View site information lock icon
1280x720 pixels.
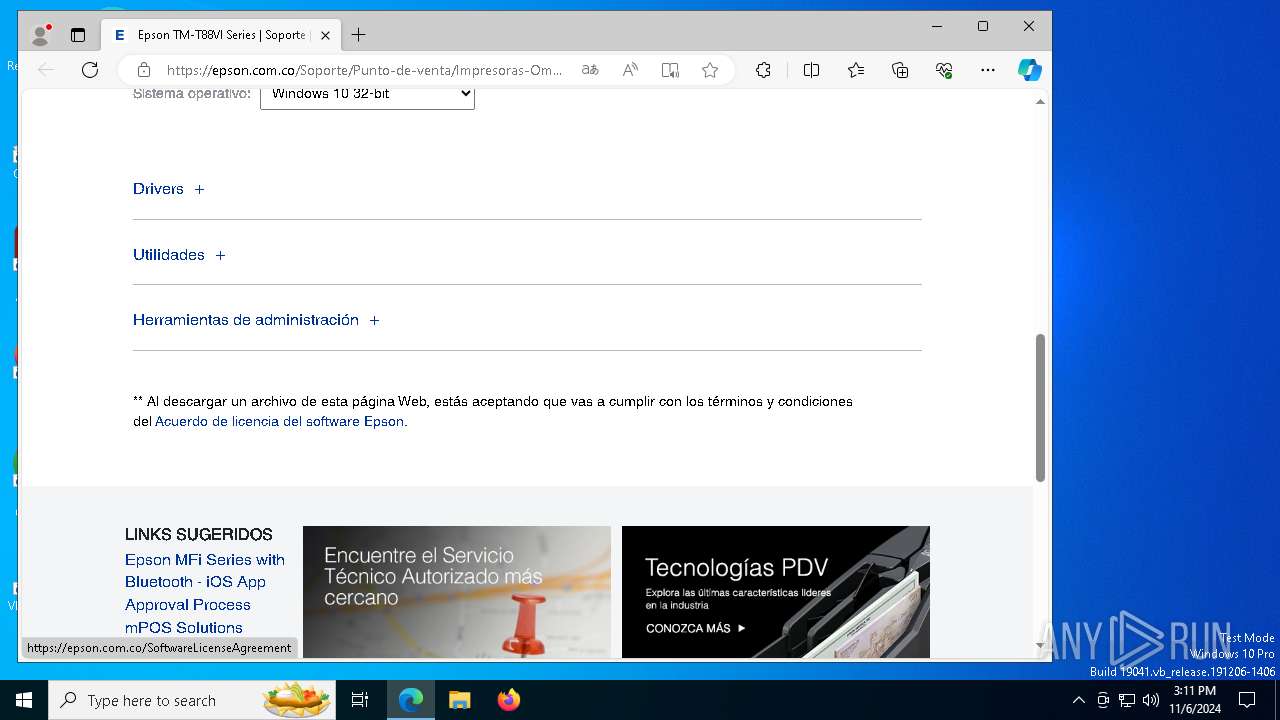(x=144, y=70)
